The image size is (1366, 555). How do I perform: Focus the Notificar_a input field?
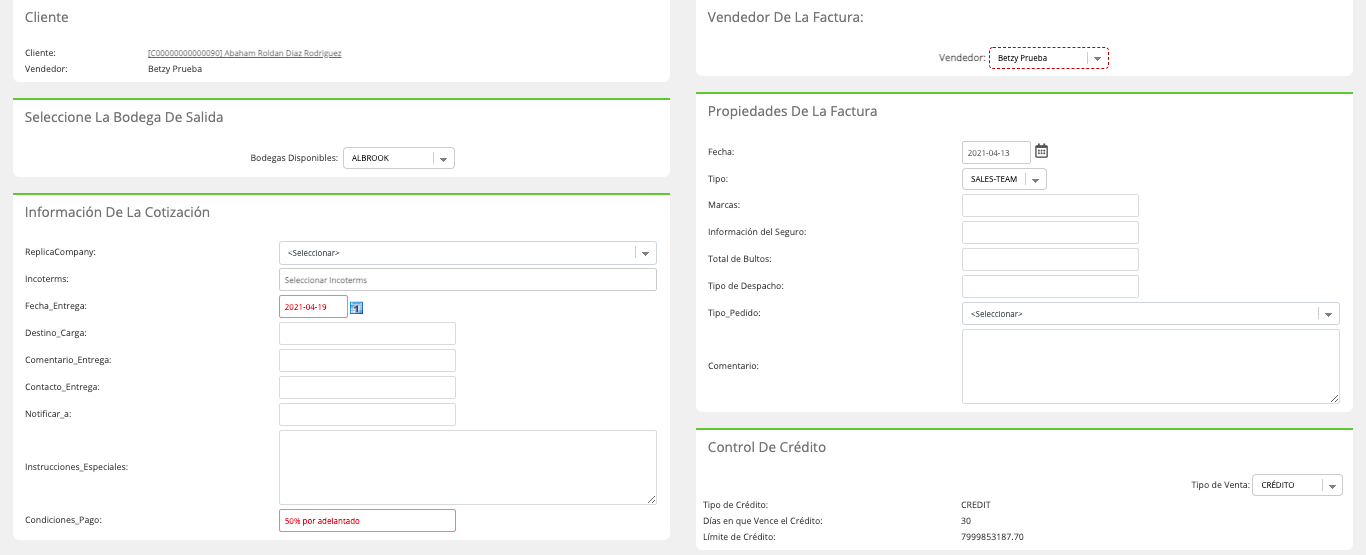[367, 415]
